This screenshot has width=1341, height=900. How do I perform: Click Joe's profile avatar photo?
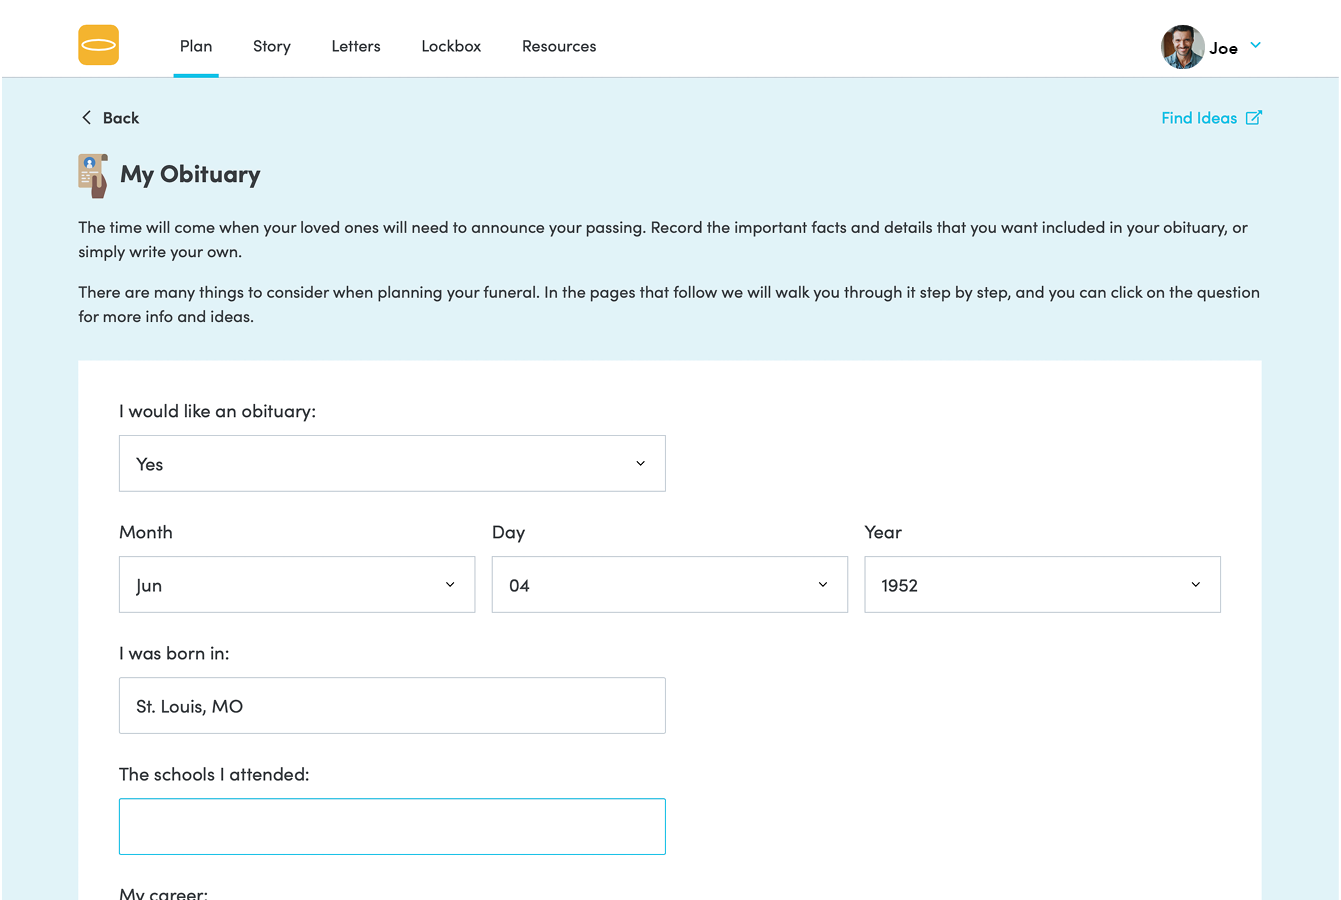(x=1182, y=47)
